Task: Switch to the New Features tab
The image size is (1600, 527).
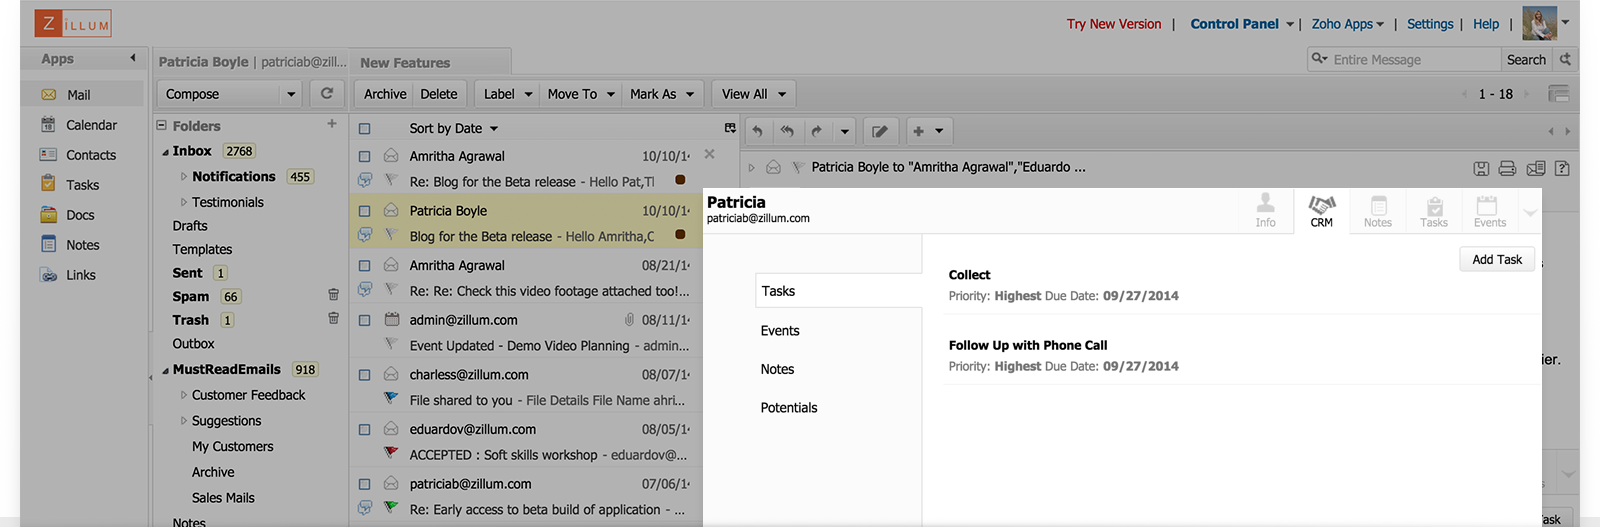Action: (405, 63)
